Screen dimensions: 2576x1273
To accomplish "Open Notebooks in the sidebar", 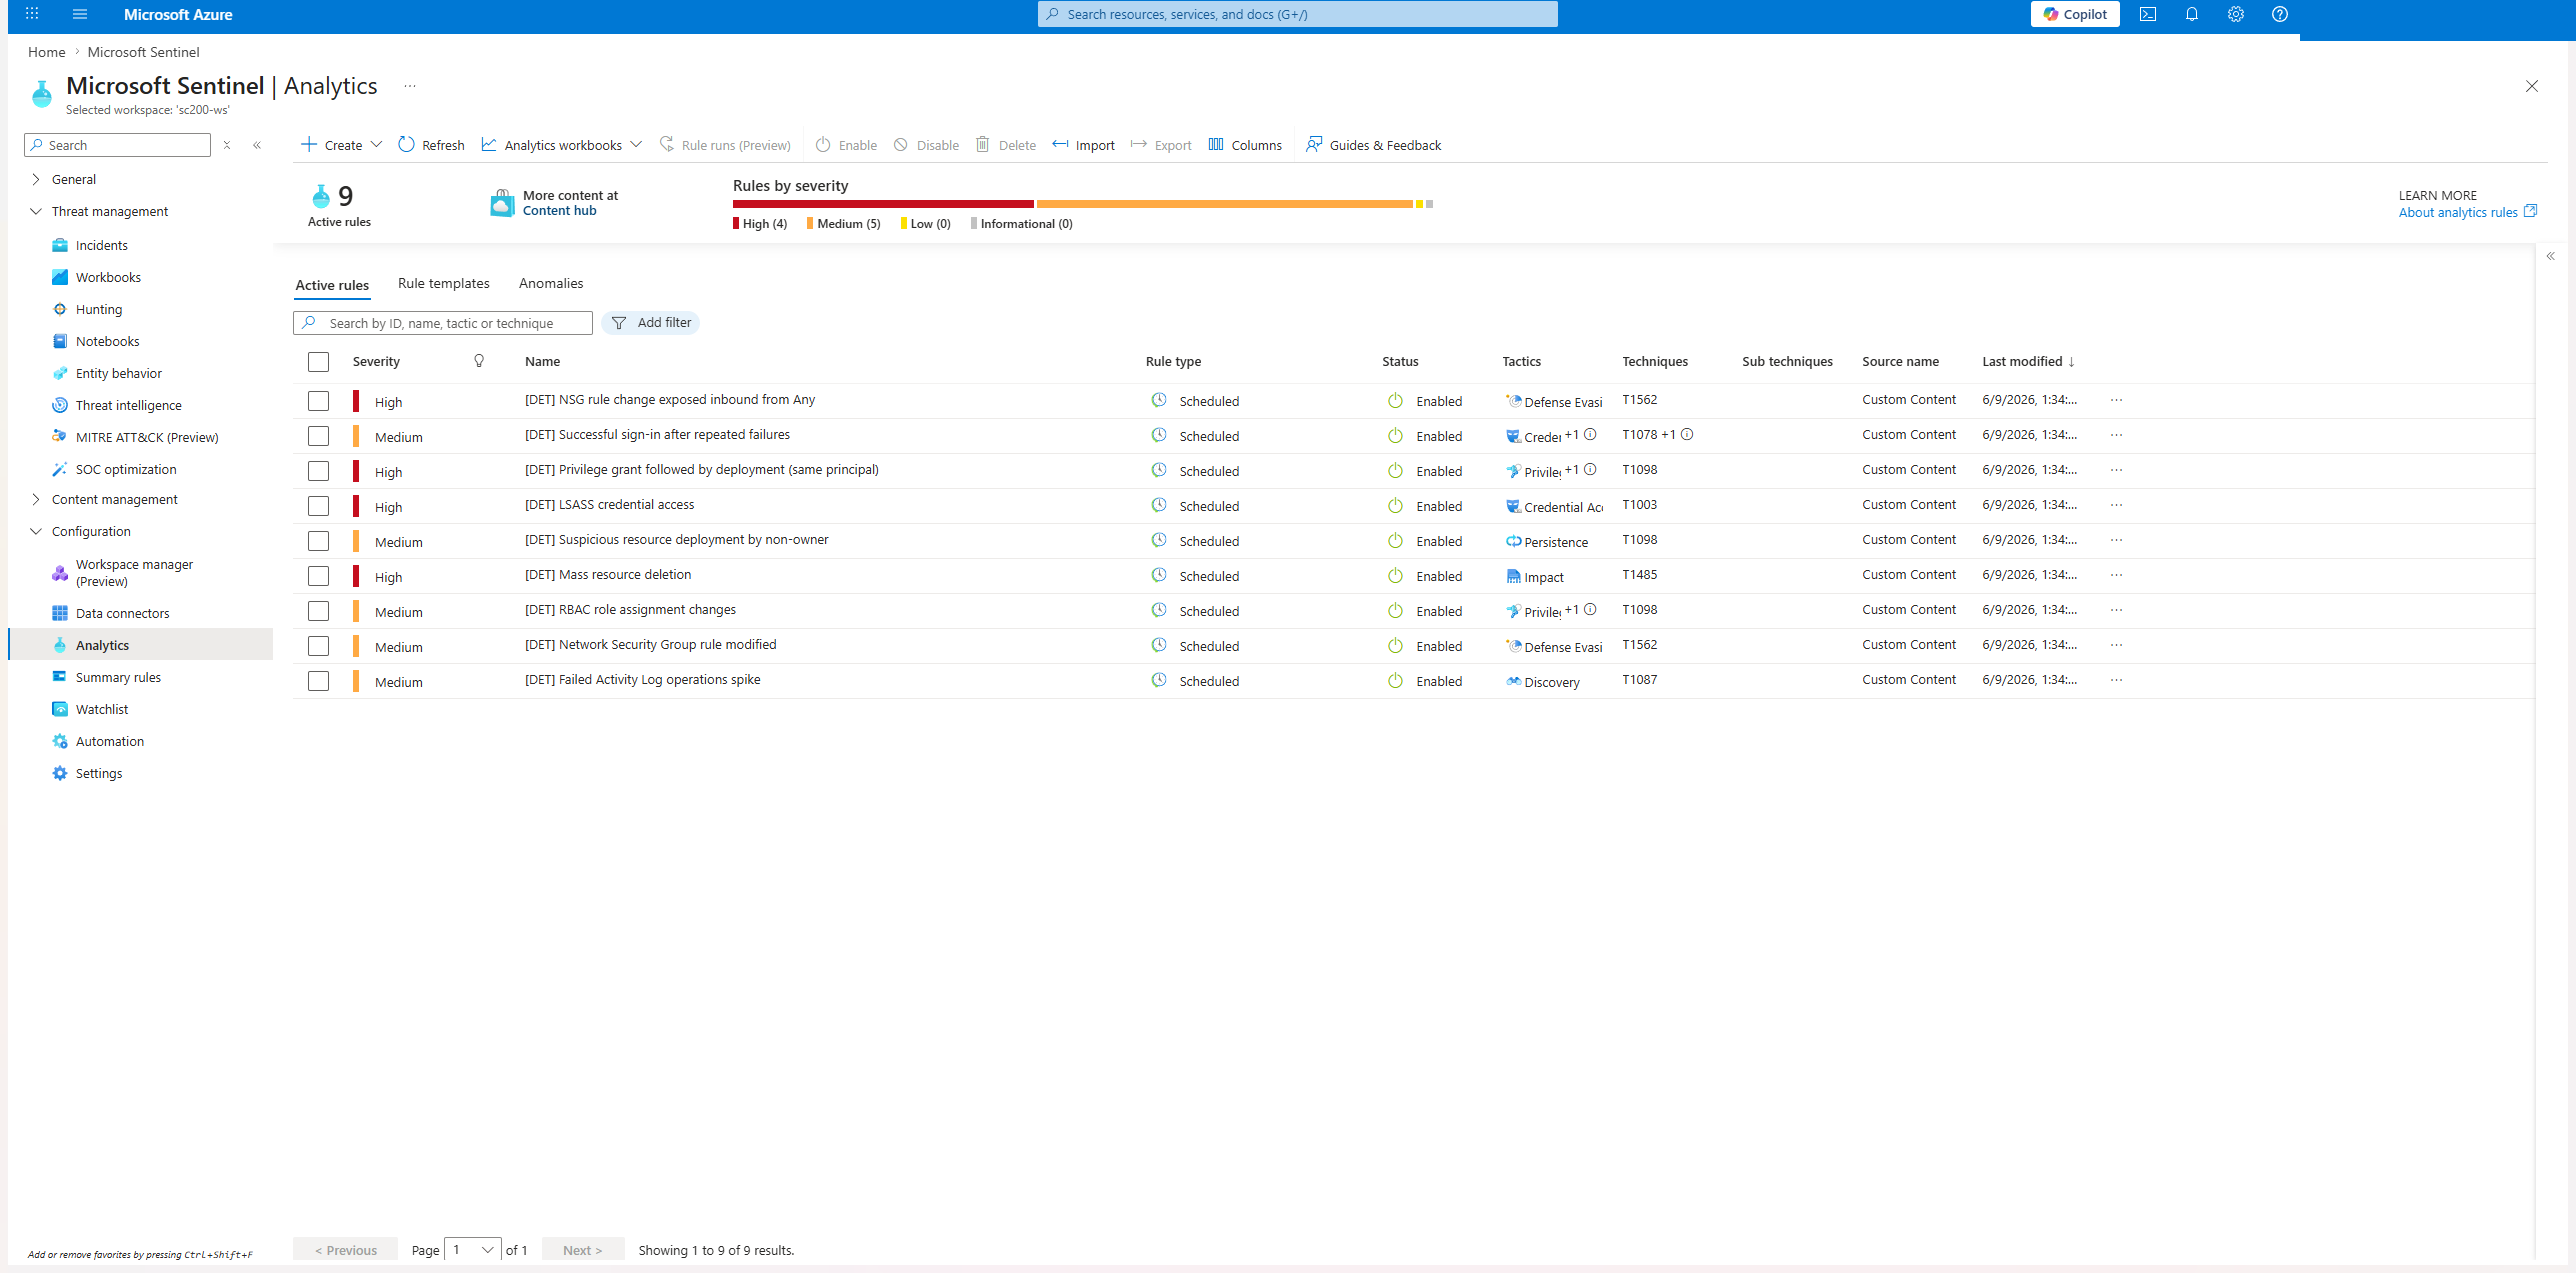I will 108,341.
